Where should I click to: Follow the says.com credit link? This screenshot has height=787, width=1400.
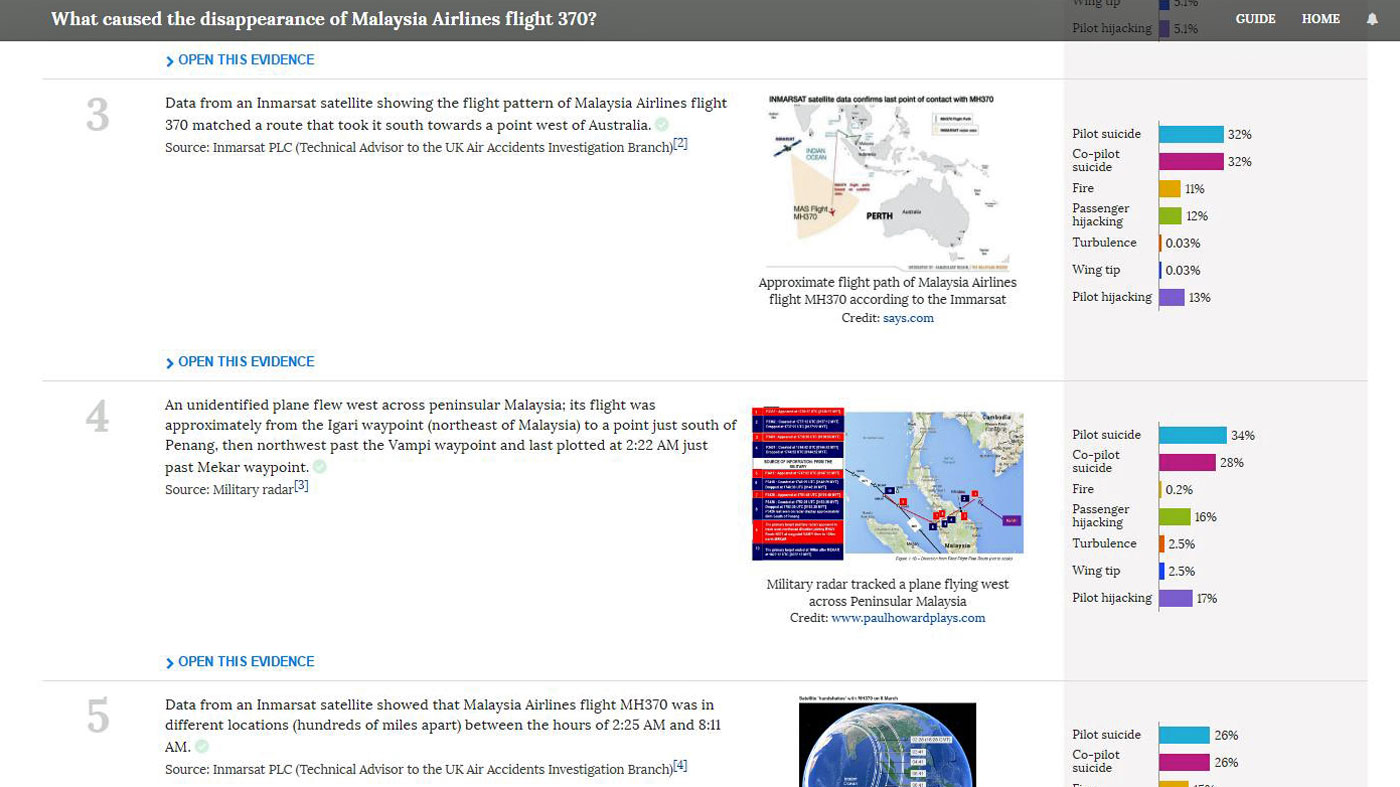pos(908,318)
